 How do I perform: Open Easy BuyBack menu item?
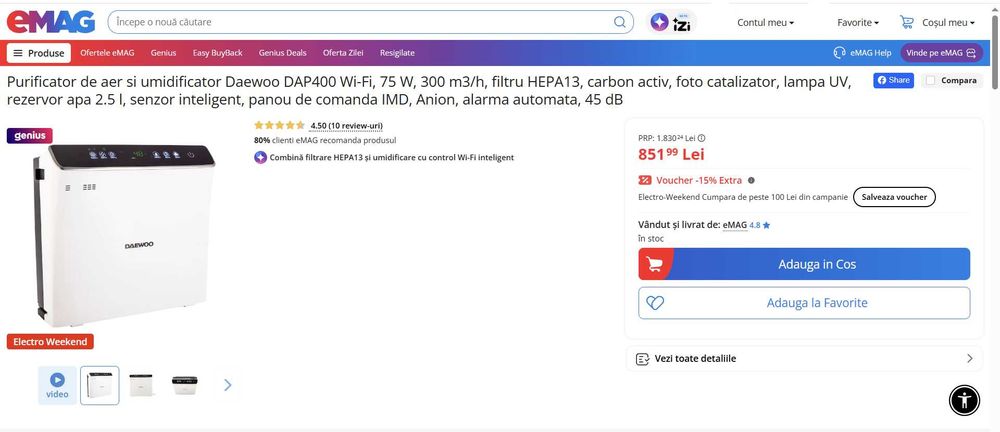217,53
